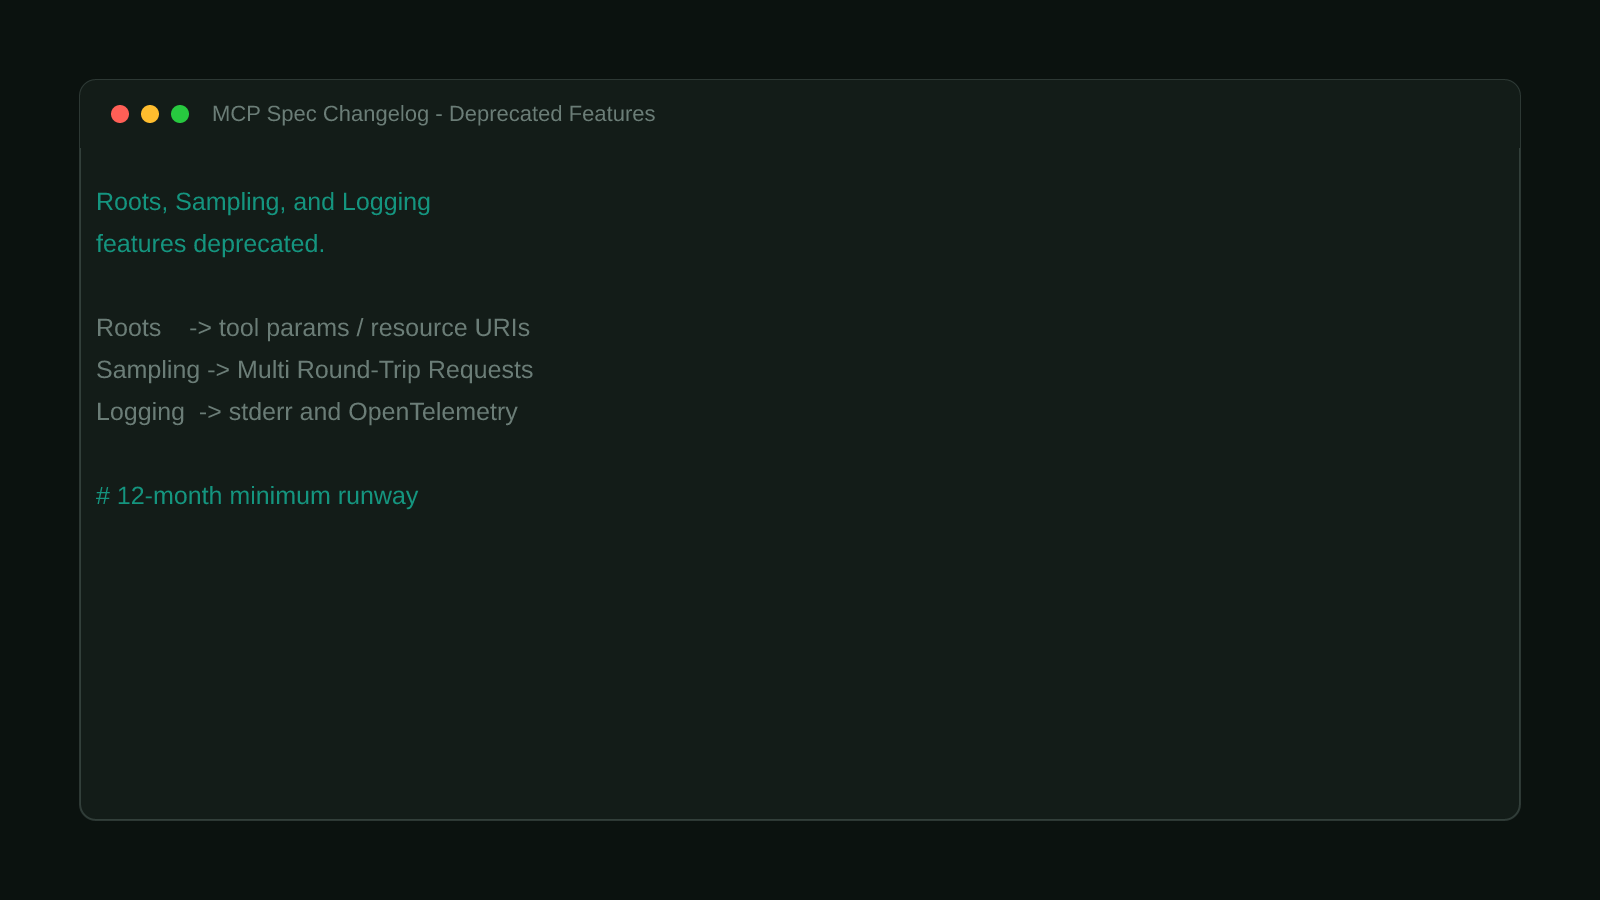The width and height of the screenshot is (1600, 900).
Task: Click the red close window button
Action: 120,114
